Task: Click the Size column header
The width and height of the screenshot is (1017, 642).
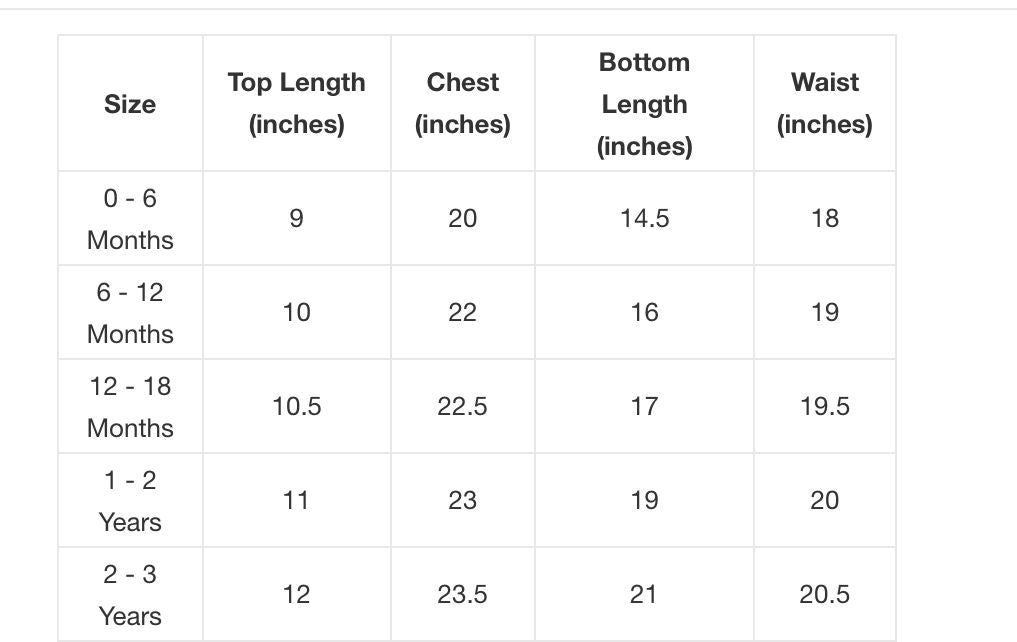Action: pyautogui.click(x=130, y=104)
